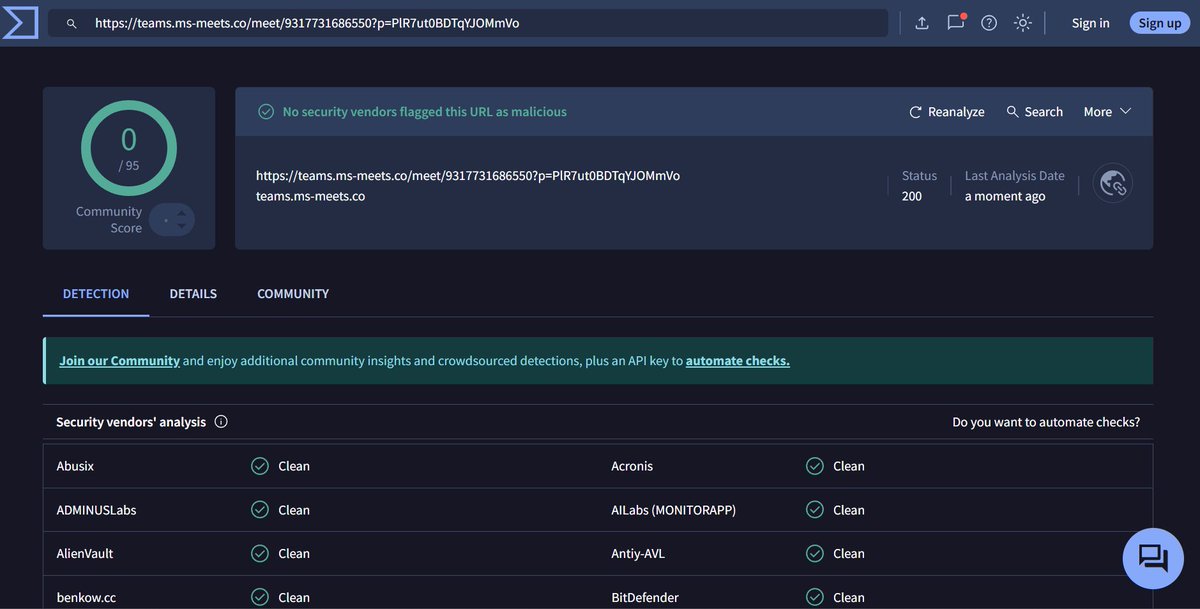Click the 'a moment ago' analysis date
This screenshot has width=1200, height=609.
click(x=1005, y=196)
